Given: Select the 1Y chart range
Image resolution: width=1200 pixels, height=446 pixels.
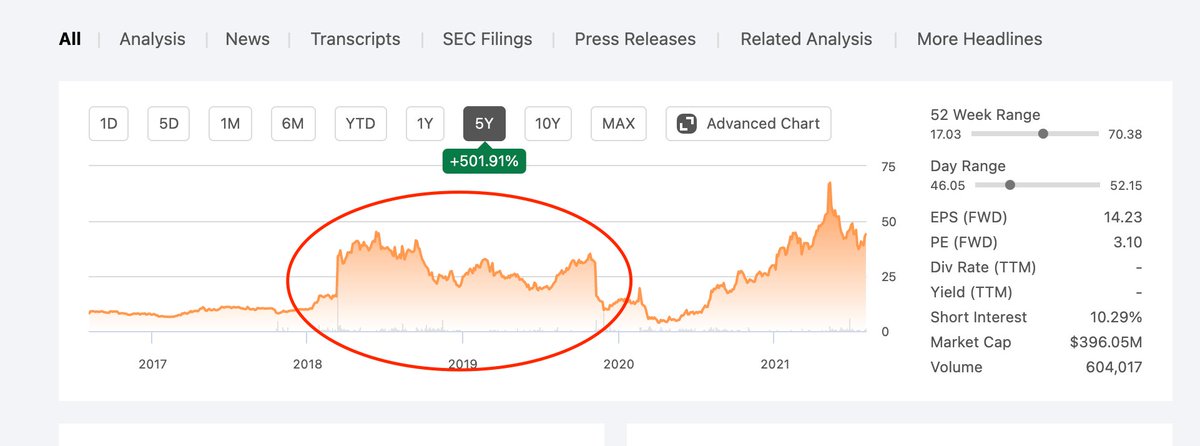Looking at the screenshot, I should (425, 124).
